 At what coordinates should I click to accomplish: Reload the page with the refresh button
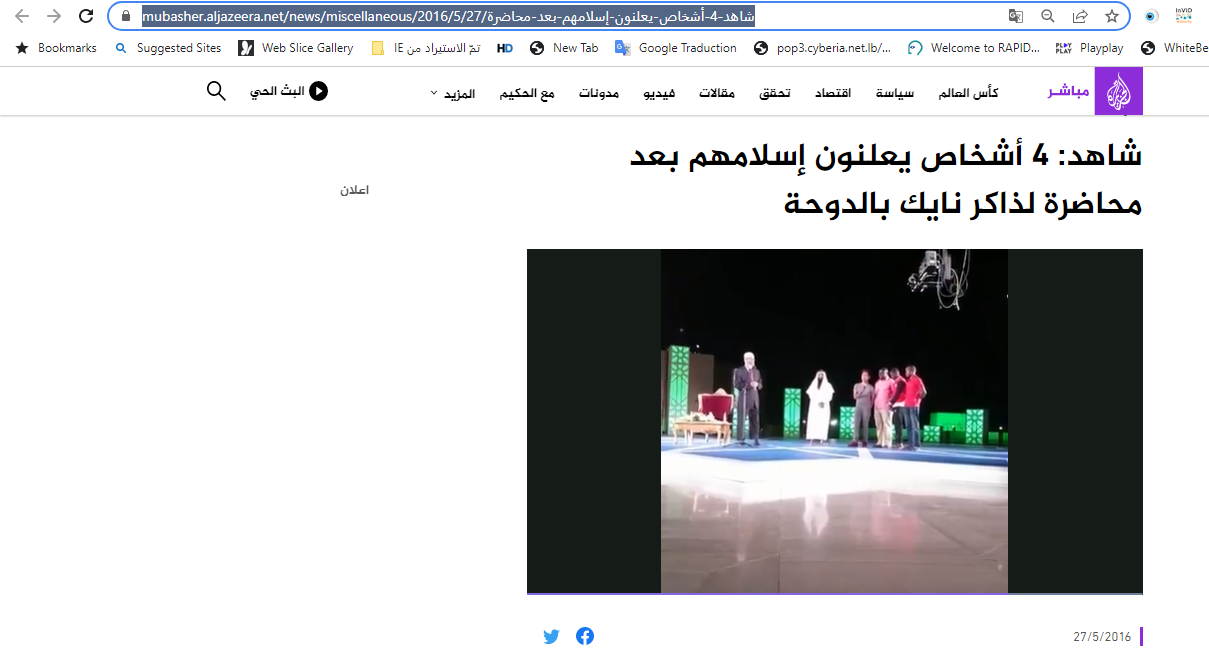point(86,16)
